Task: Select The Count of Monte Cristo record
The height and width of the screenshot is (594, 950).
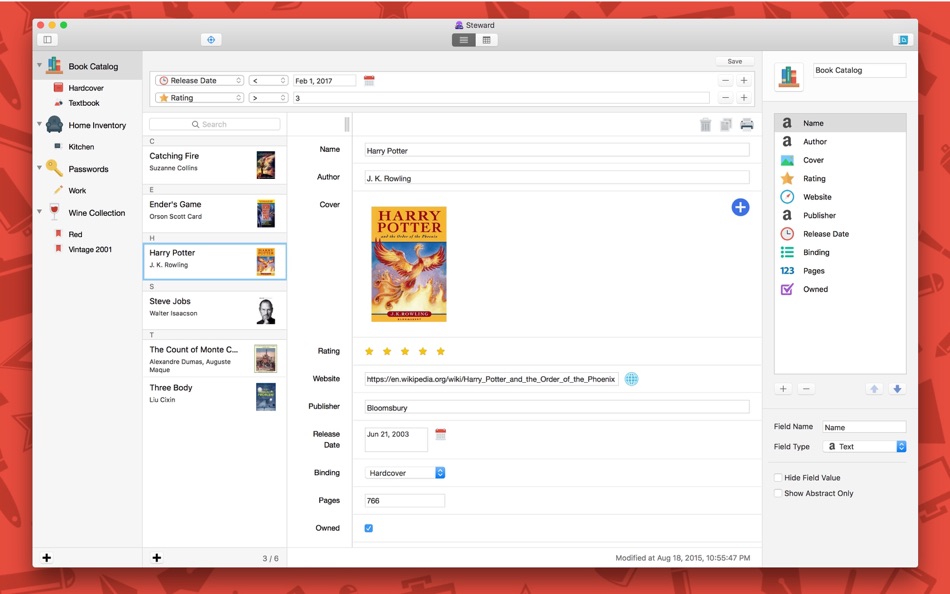Action: point(214,359)
